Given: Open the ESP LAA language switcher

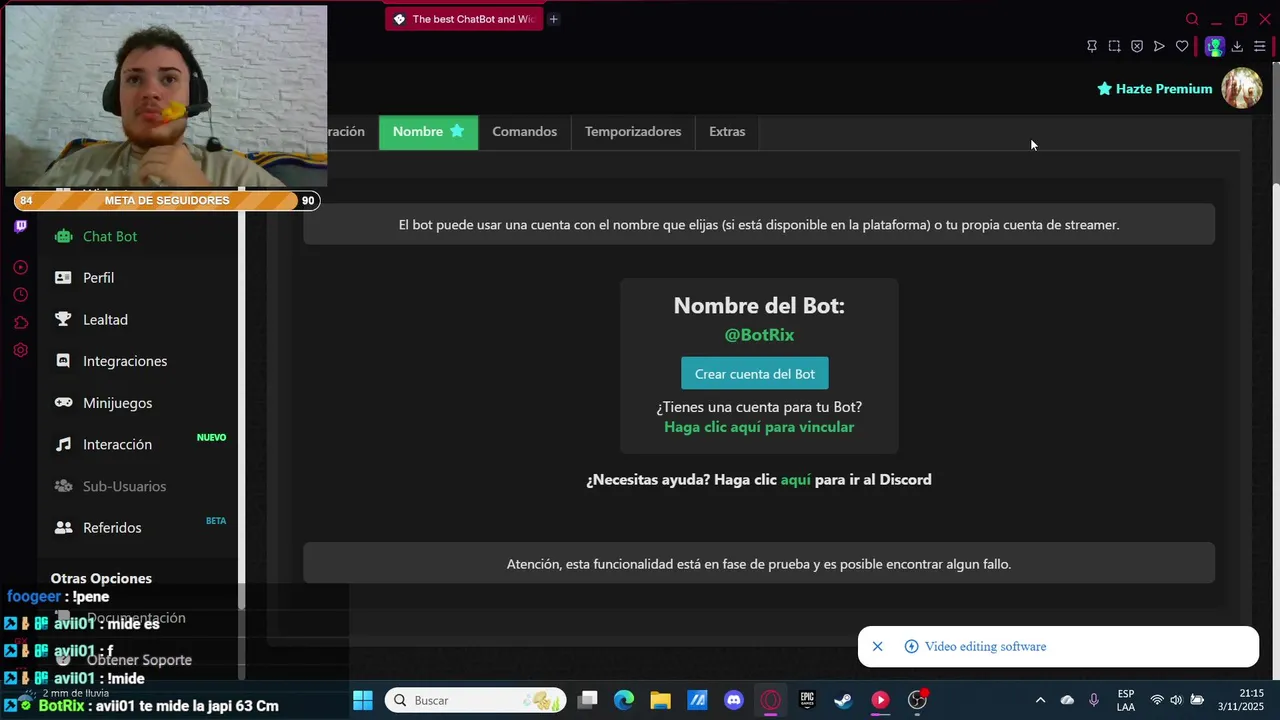Looking at the screenshot, I should 1126,700.
